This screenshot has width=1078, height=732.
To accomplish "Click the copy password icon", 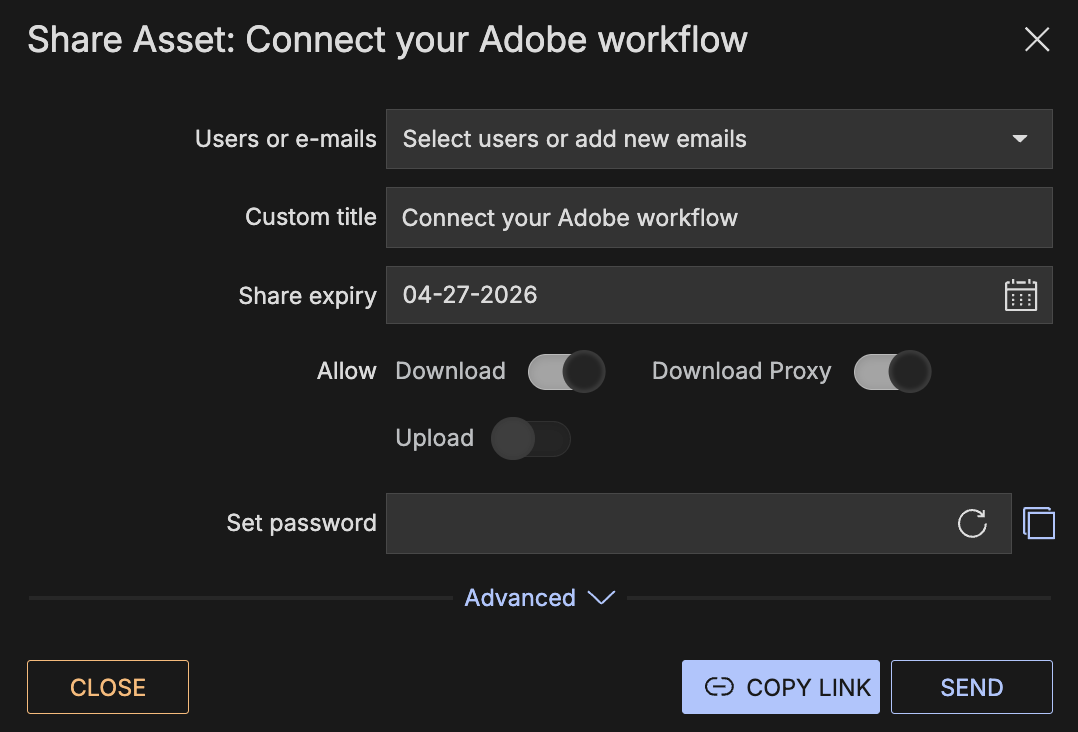I will [x=1039, y=523].
